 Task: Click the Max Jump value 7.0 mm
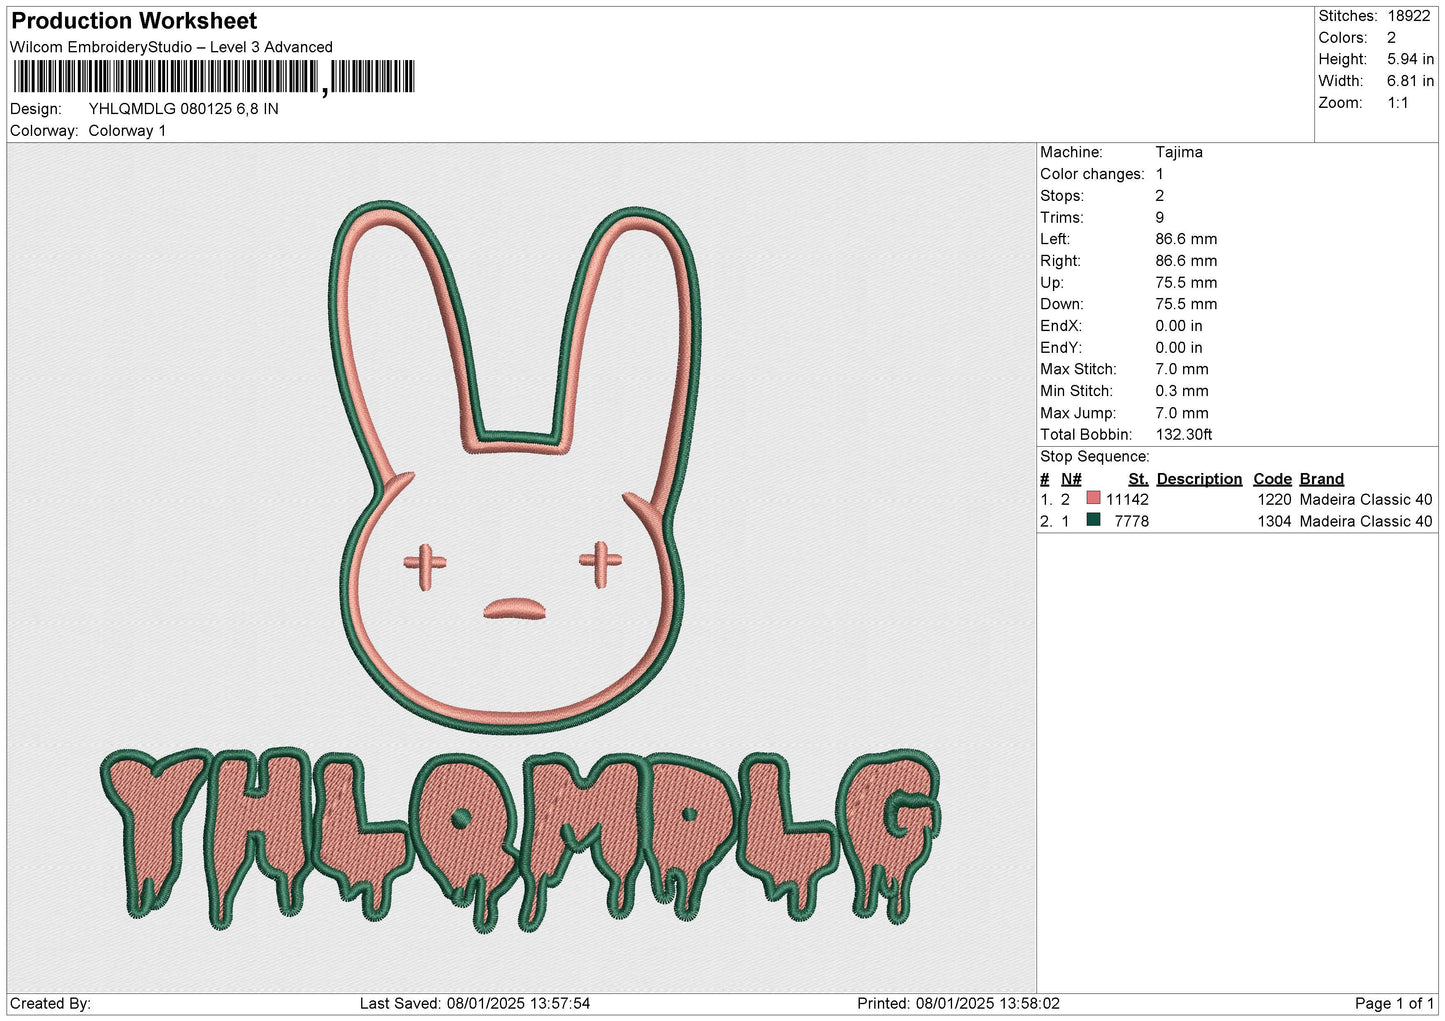pos(1182,413)
